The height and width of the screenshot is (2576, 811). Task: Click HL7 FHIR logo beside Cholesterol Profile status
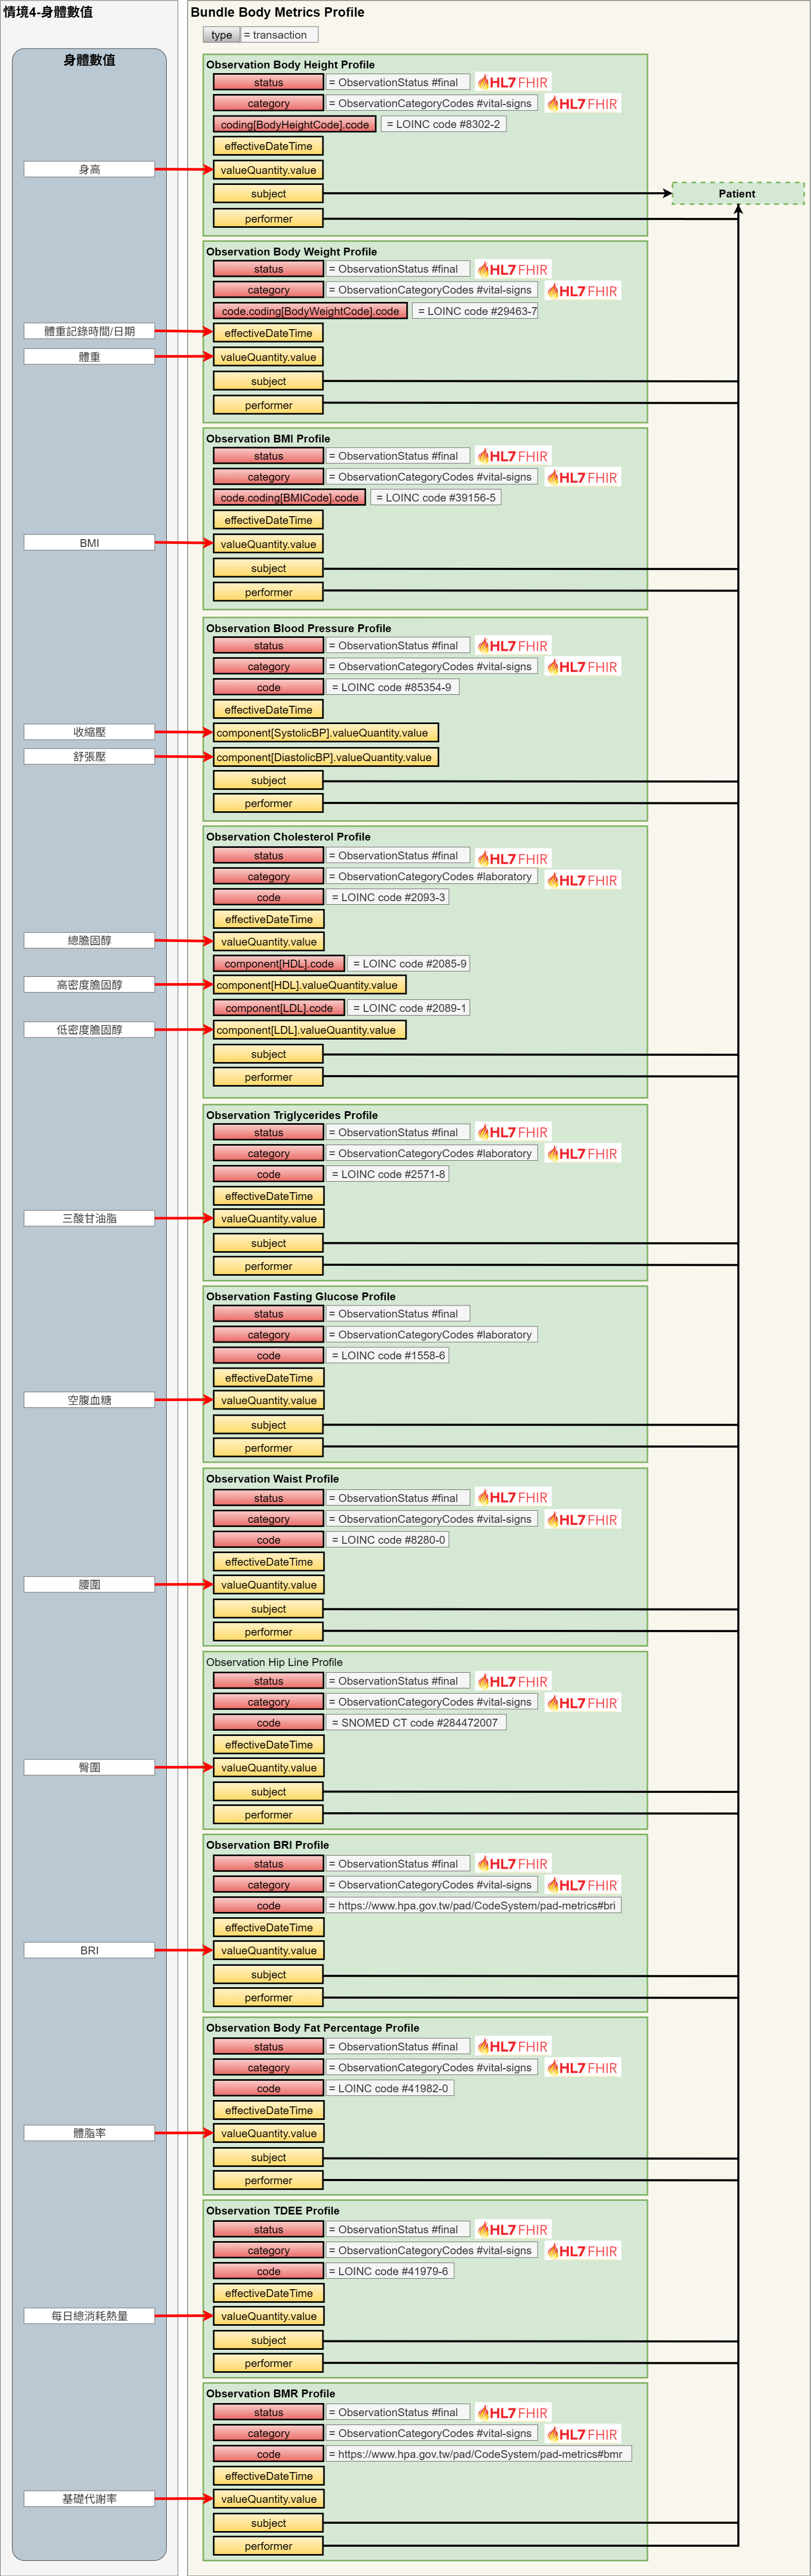pos(512,859)
